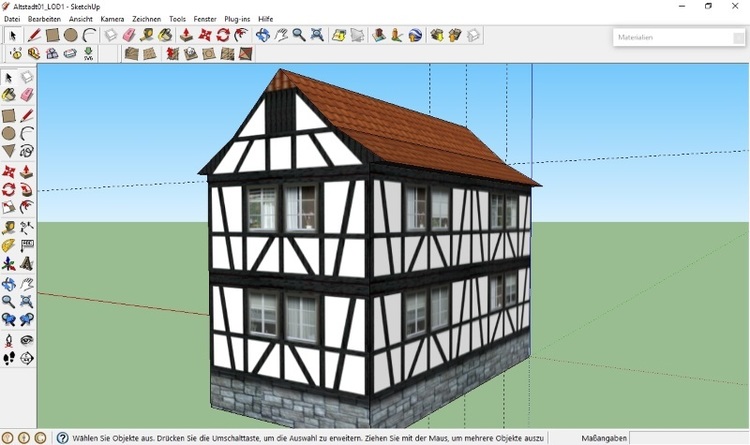Preview model in Google Earth
This screenshot has width=750, height=445.
[x=415, y=35]
